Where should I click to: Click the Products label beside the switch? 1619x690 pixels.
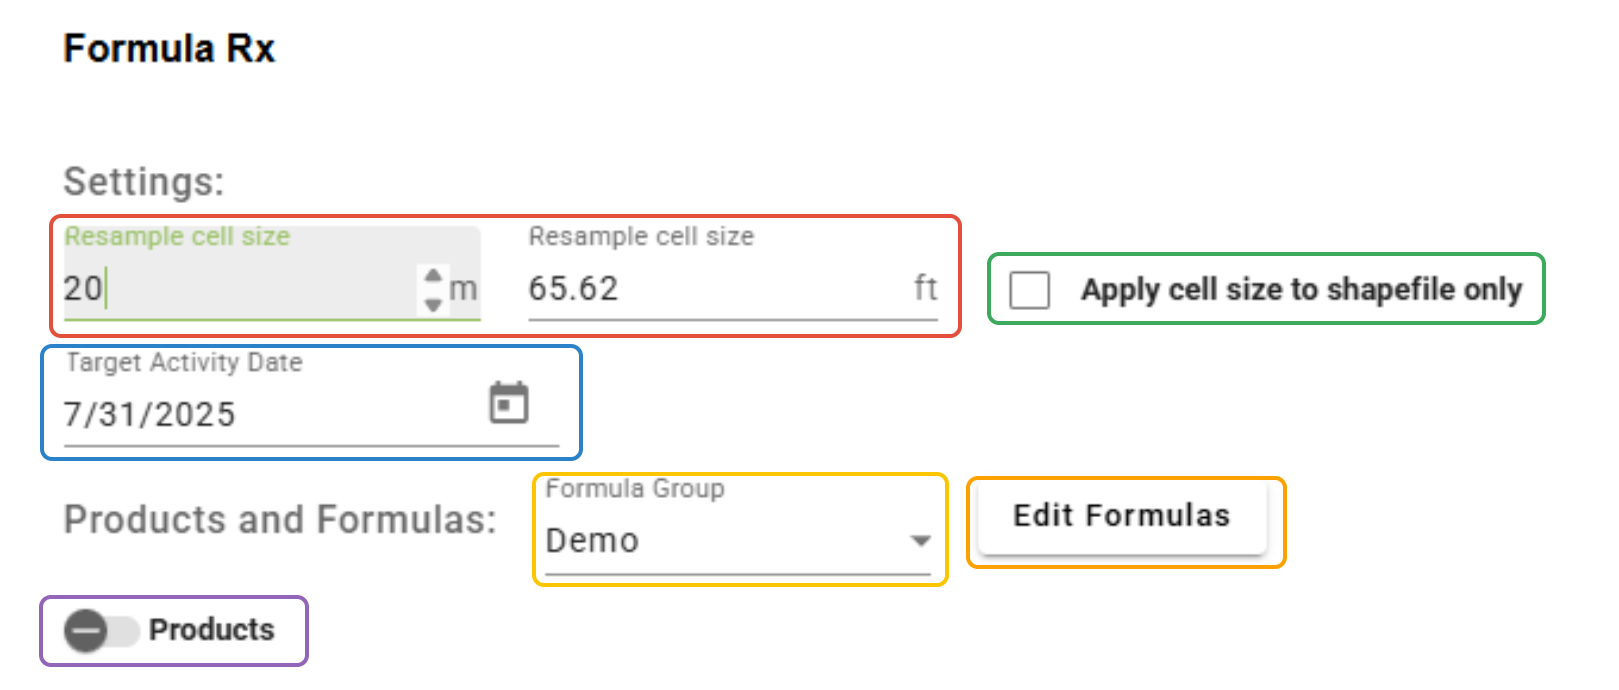[x=211, y=630]
